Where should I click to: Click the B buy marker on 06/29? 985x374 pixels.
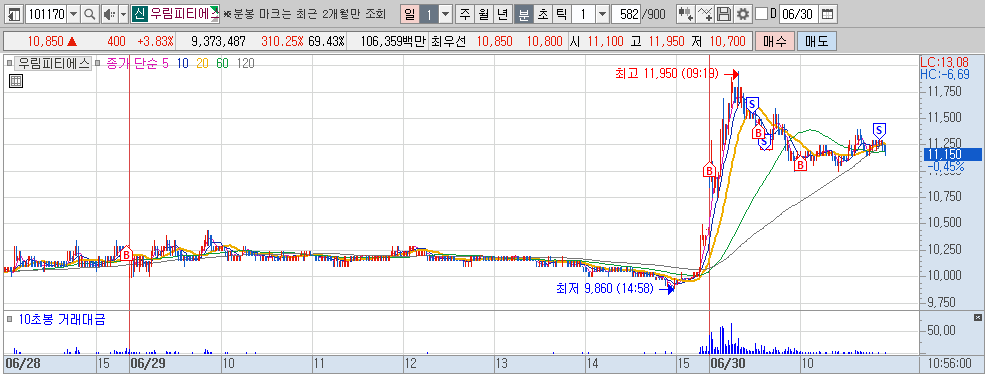tap(126, 254)
